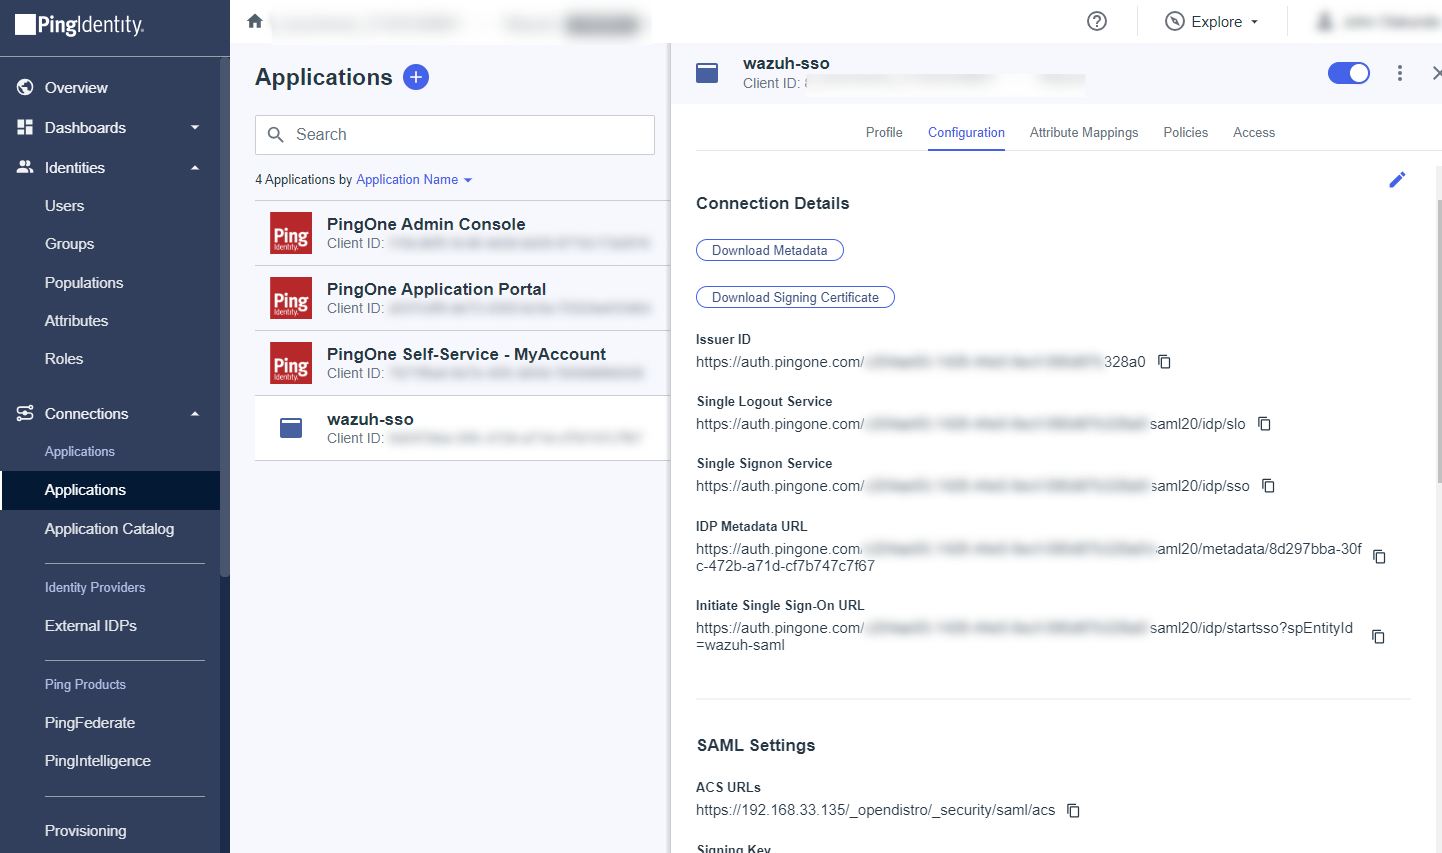The height and width of the screenshot is (853, 1442).
Task: Copy the Single Signon Service URL
Action: [1268, 486]
